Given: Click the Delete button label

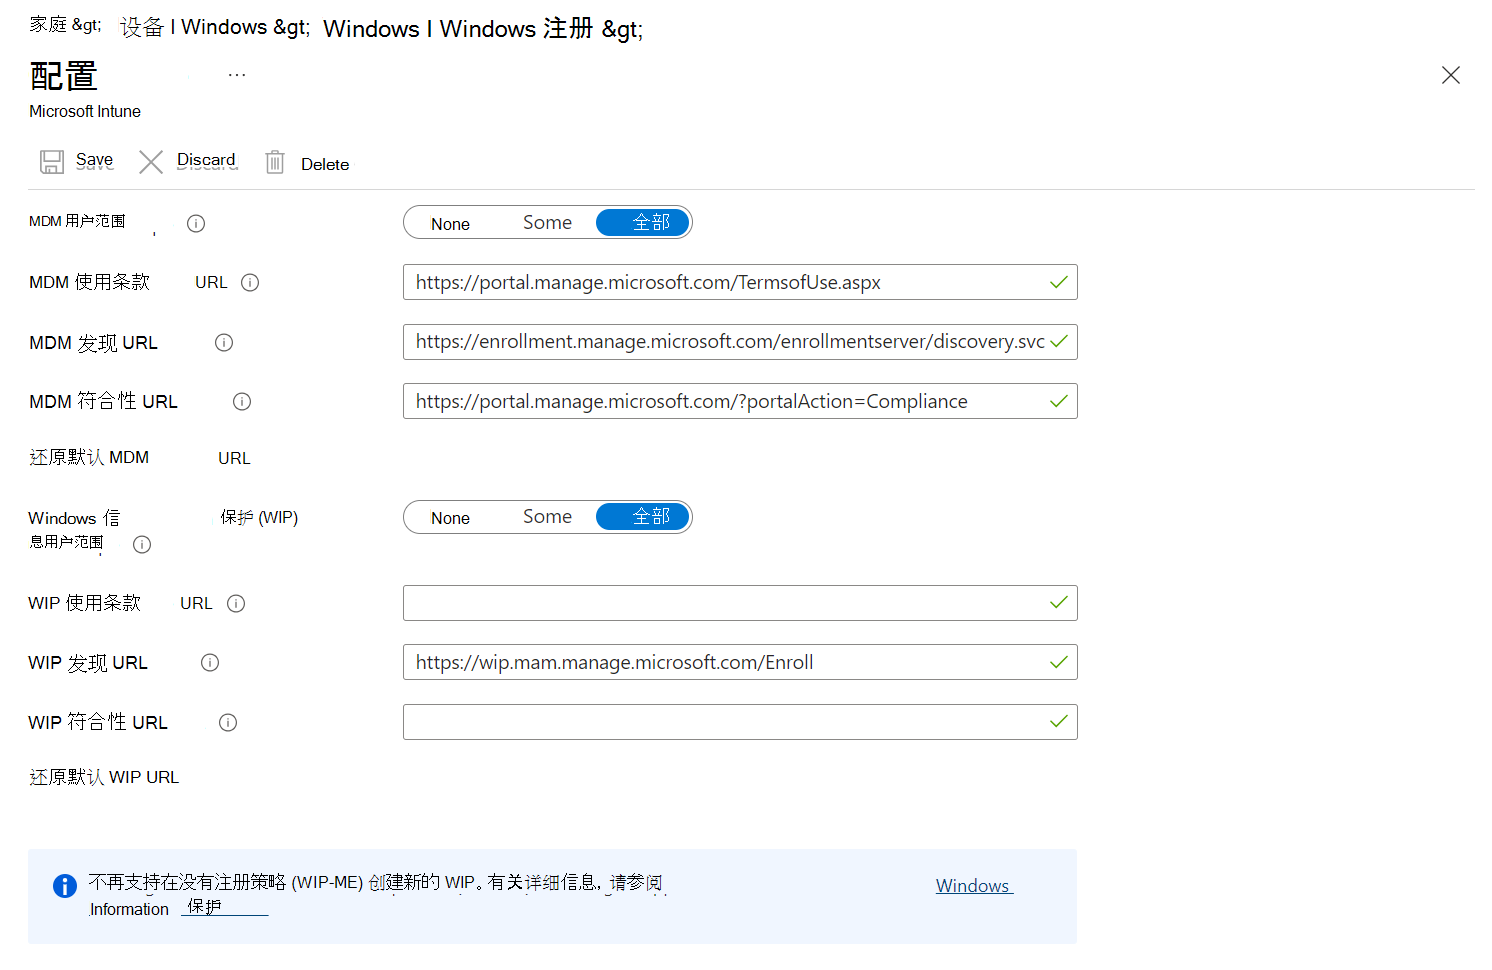Looking at the screenshot, I should pos(325,164).
